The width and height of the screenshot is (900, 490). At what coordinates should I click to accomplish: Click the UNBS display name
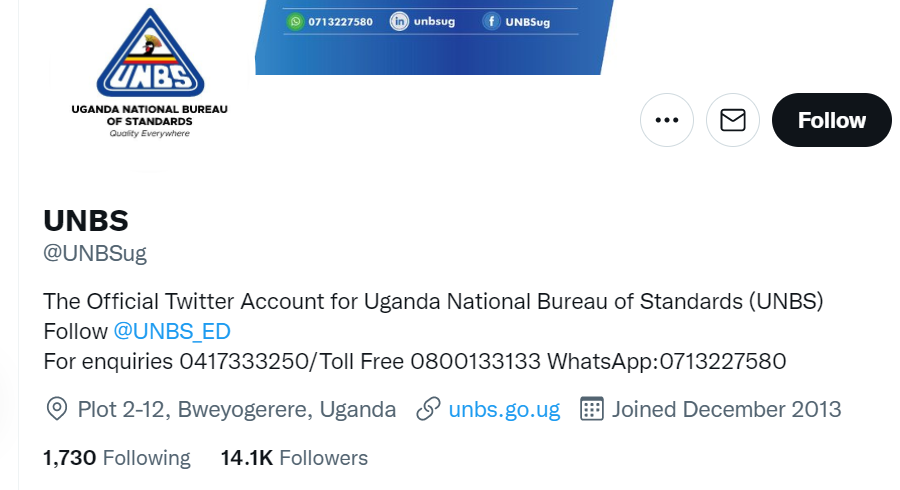(x=86, y=220)
